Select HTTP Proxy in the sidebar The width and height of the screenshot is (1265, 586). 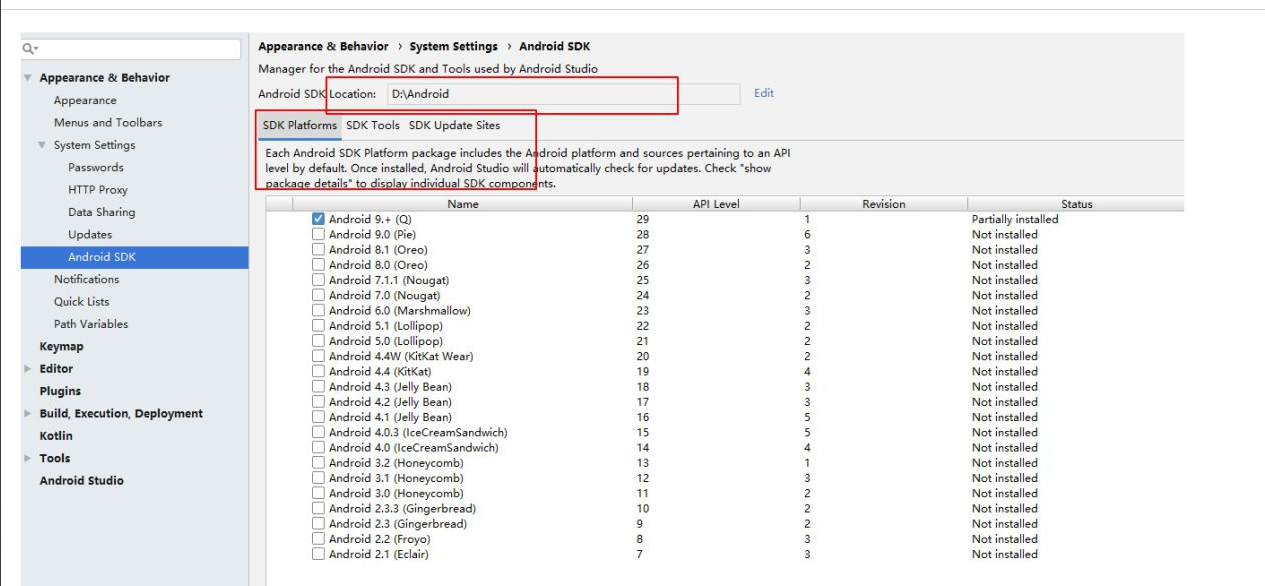(98, 190)
